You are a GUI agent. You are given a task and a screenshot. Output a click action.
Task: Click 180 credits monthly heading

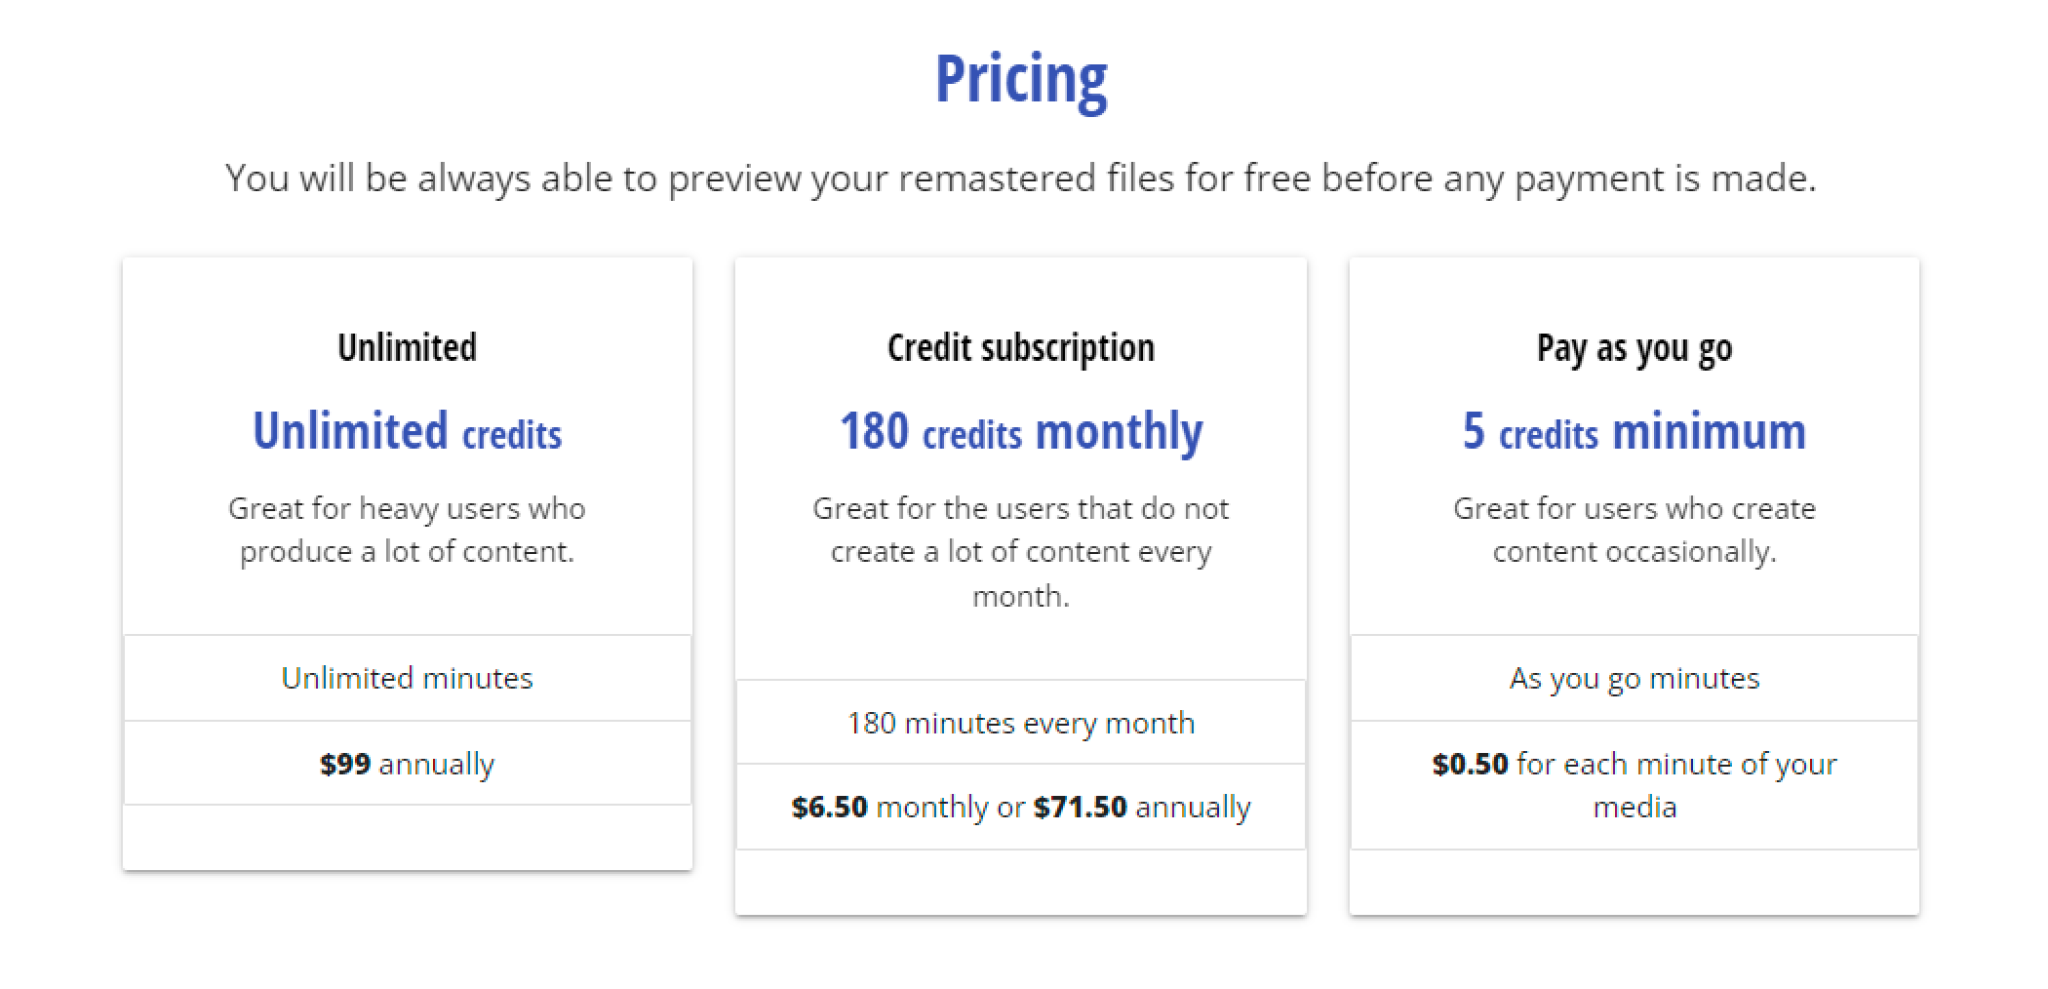click(1021, 432)
